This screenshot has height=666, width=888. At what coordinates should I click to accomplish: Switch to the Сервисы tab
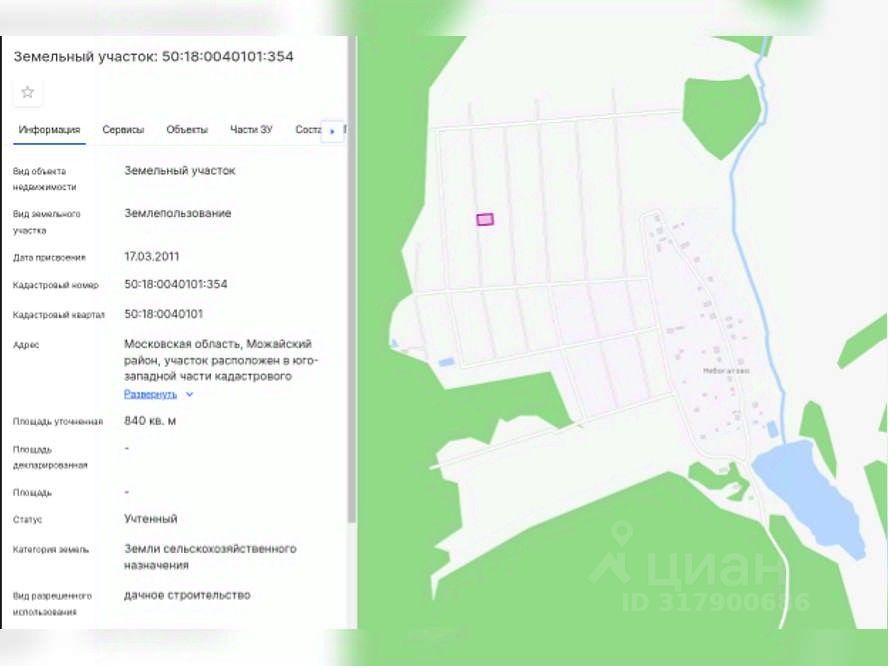click(x=123, y=130)
